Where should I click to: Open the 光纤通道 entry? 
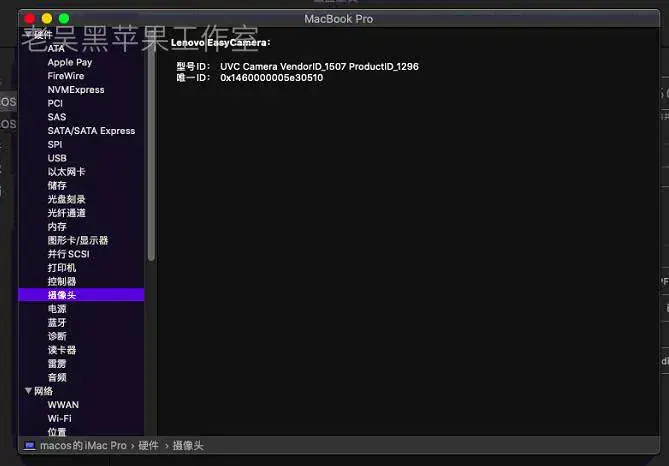tap(67, 213)
